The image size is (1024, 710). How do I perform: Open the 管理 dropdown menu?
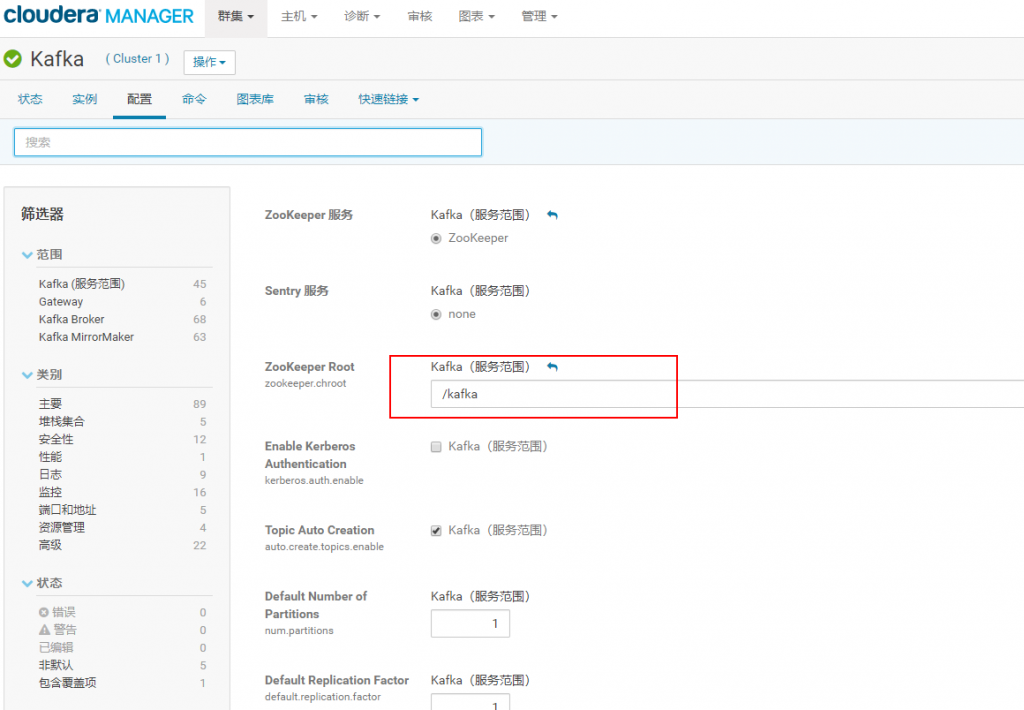coord(539,16)
